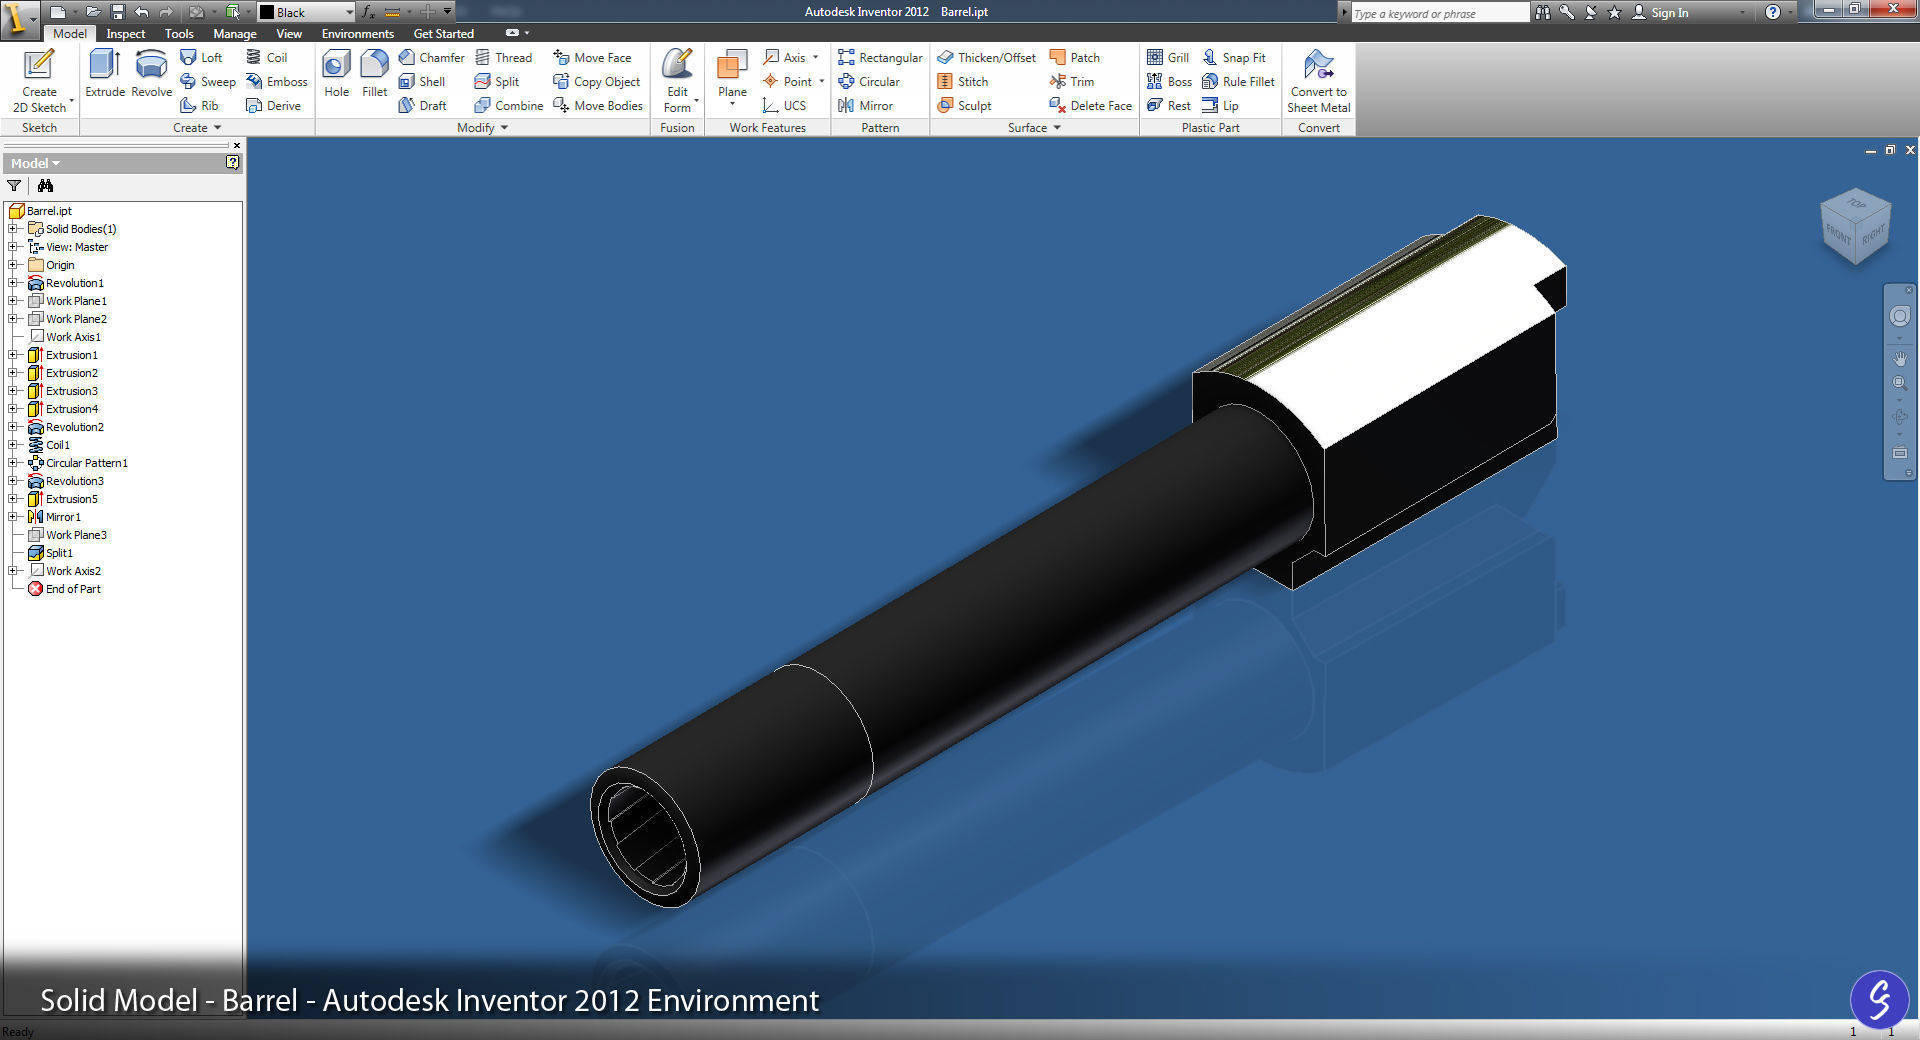Launch the Combine tool
Image resolution: width=1920 pixels, height=1040 pixels.
[509, 106]
